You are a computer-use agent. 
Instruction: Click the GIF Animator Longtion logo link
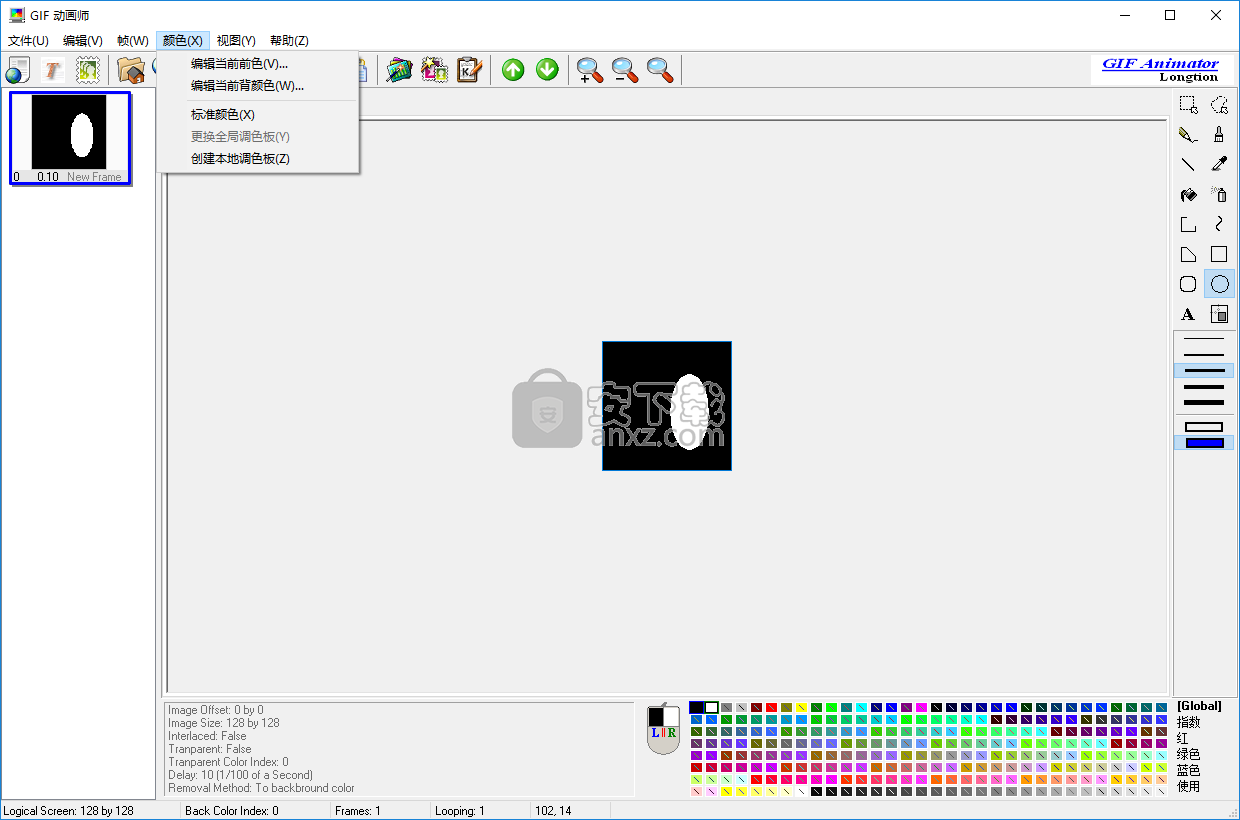tap(1160, 69)
